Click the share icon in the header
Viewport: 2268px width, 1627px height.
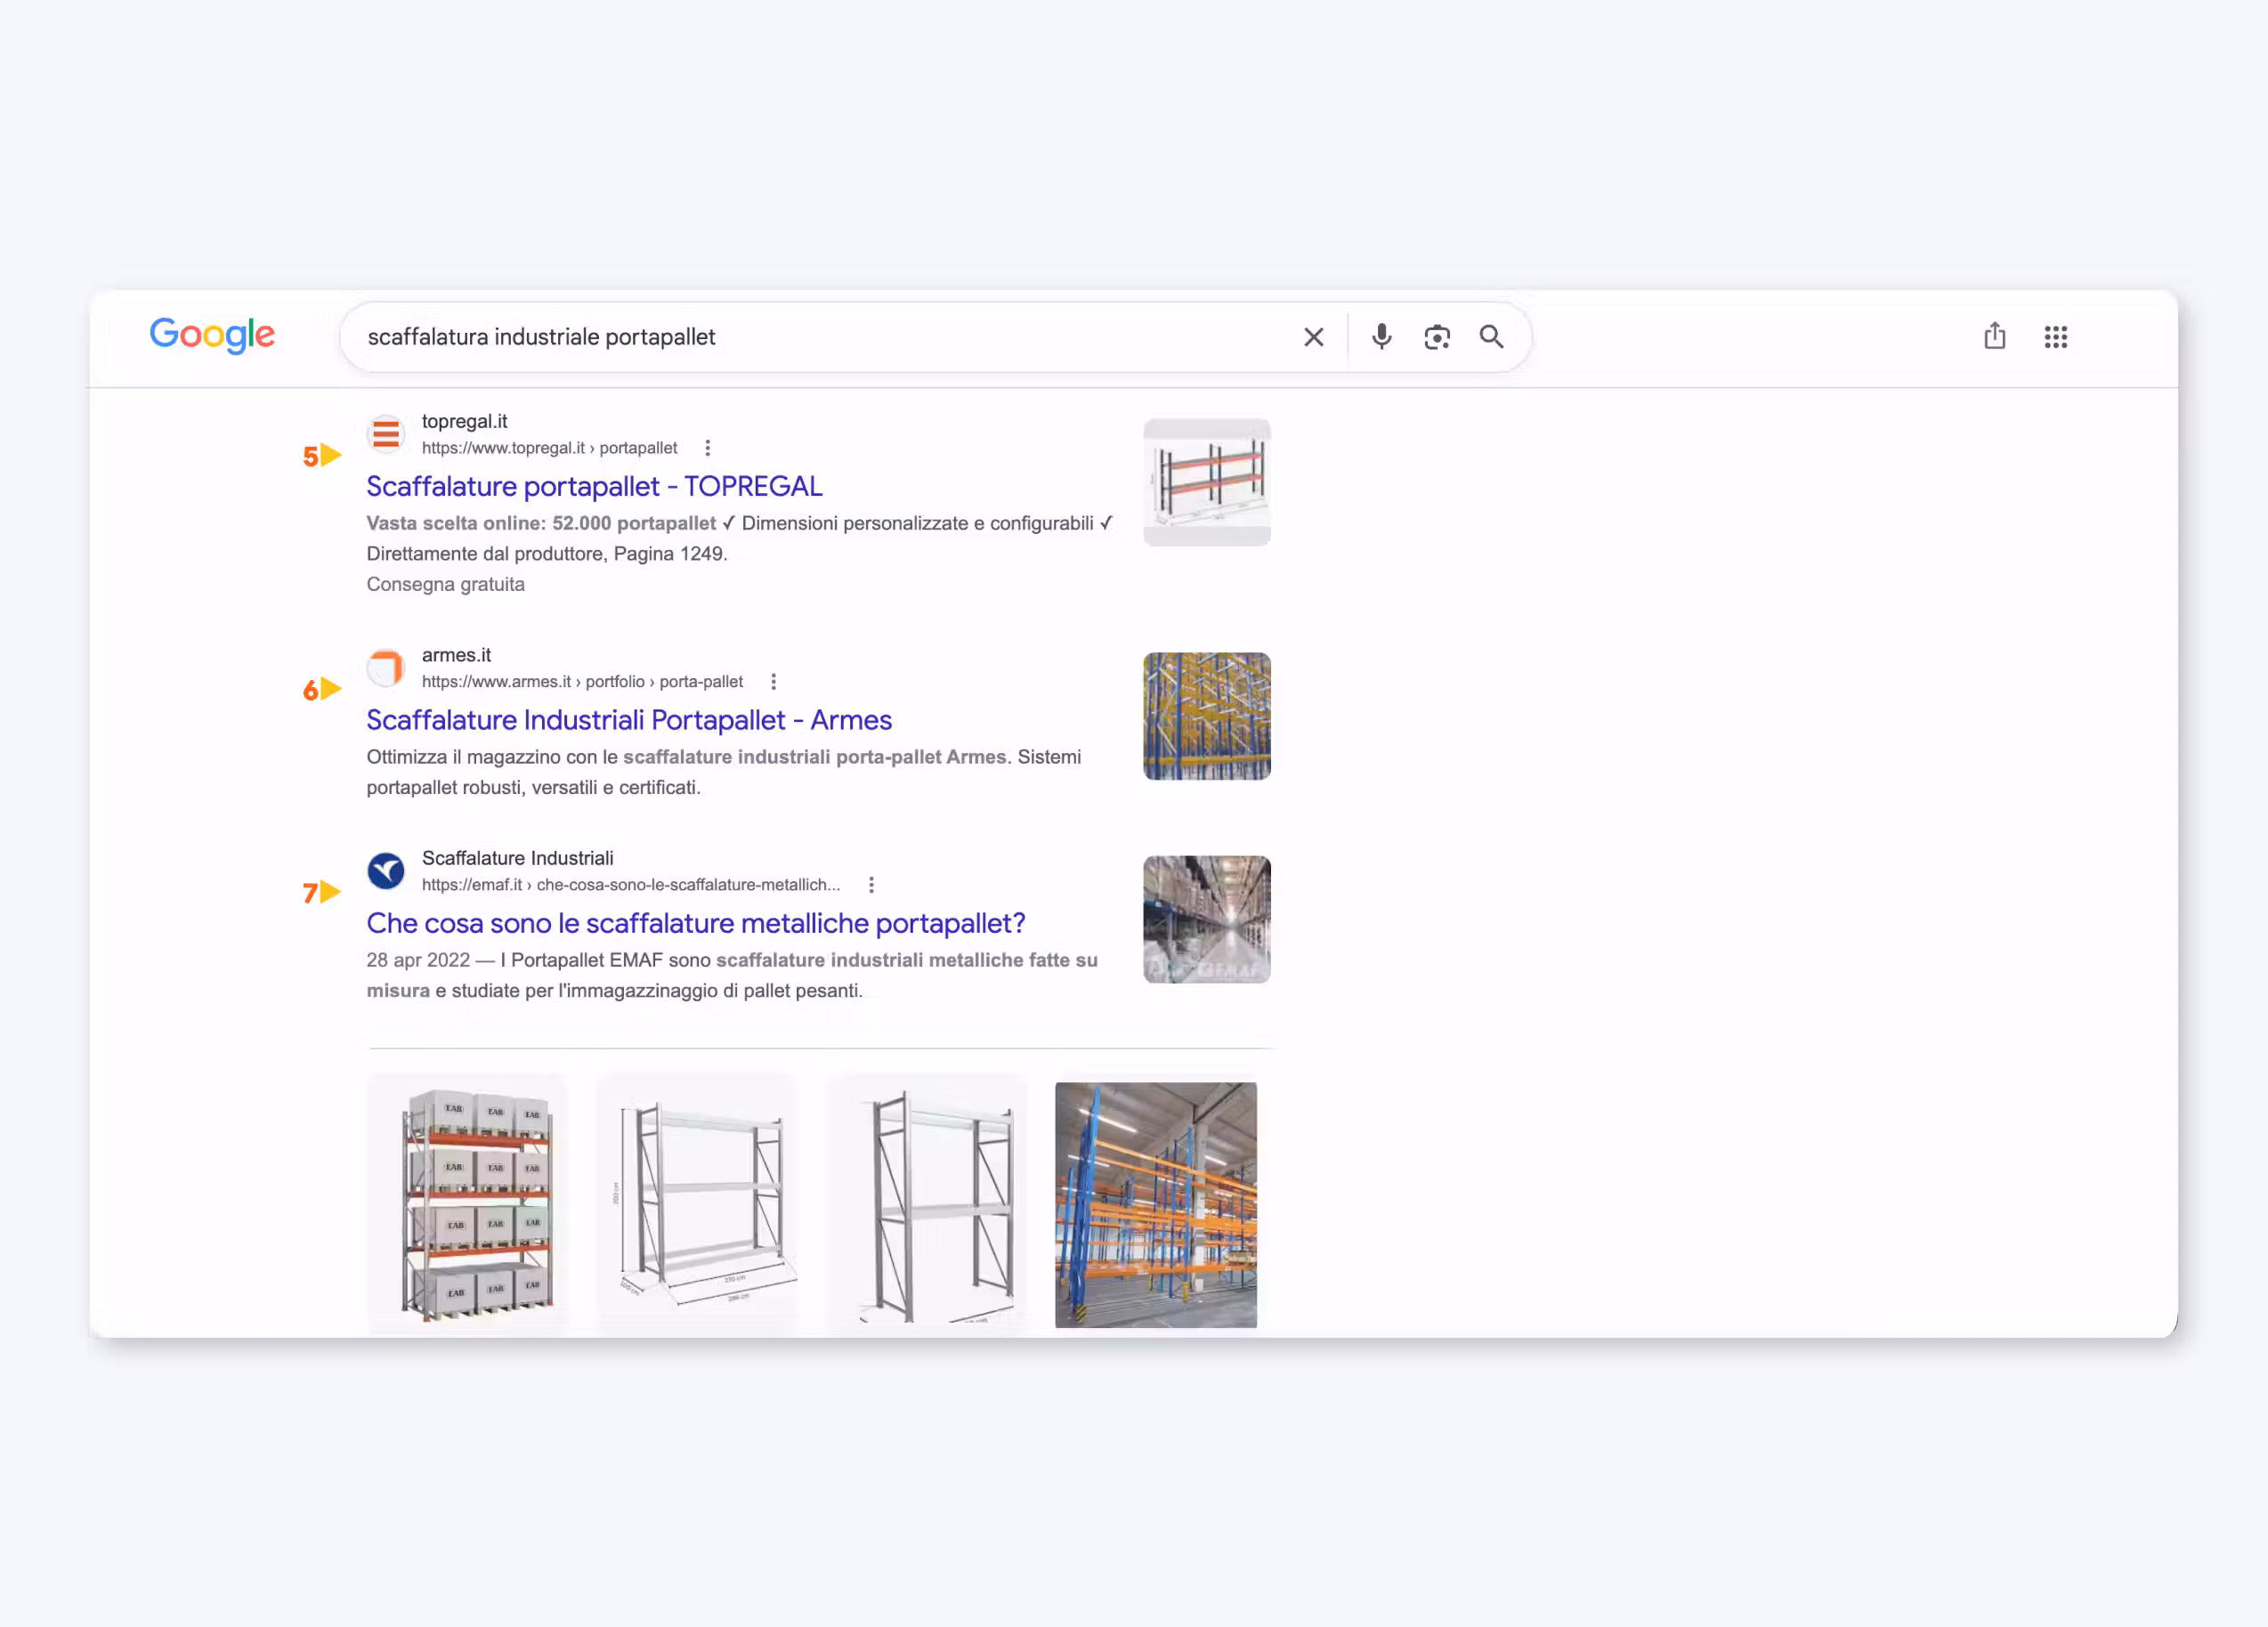[1994, 336]
